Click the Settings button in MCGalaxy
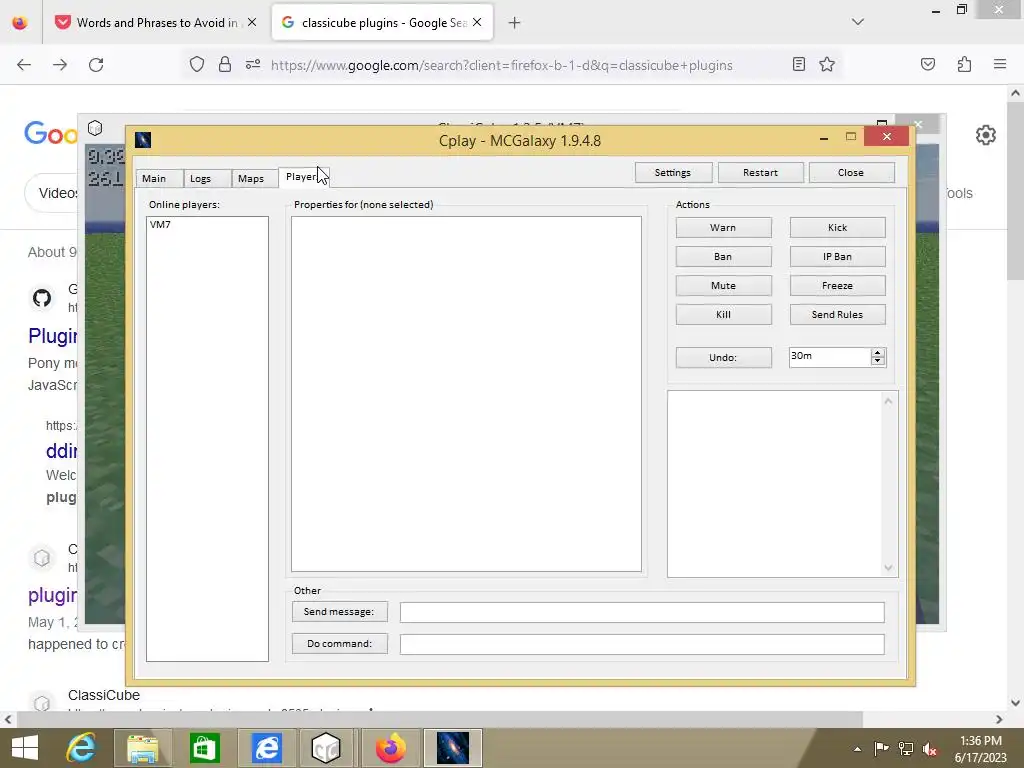Image resolution: width=1024 pixels, height=768 pixels. tap(673, 172)
